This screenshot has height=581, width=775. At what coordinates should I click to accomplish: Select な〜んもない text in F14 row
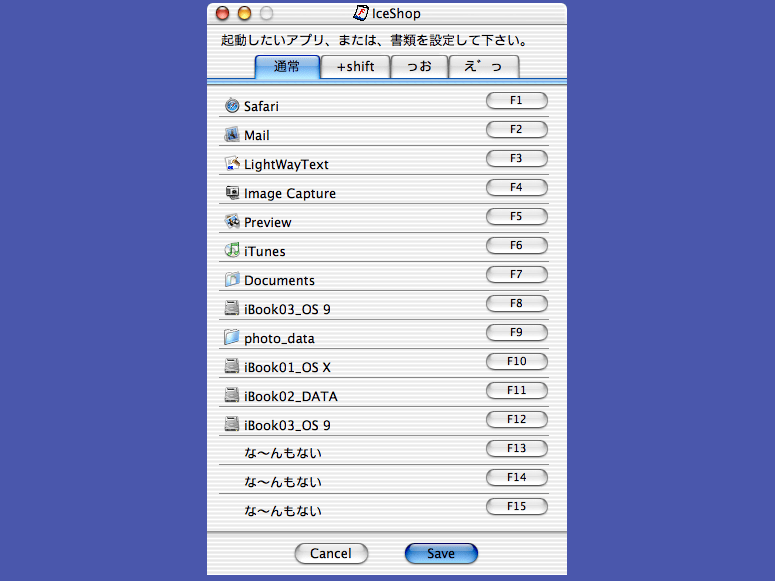coord(283,482)
